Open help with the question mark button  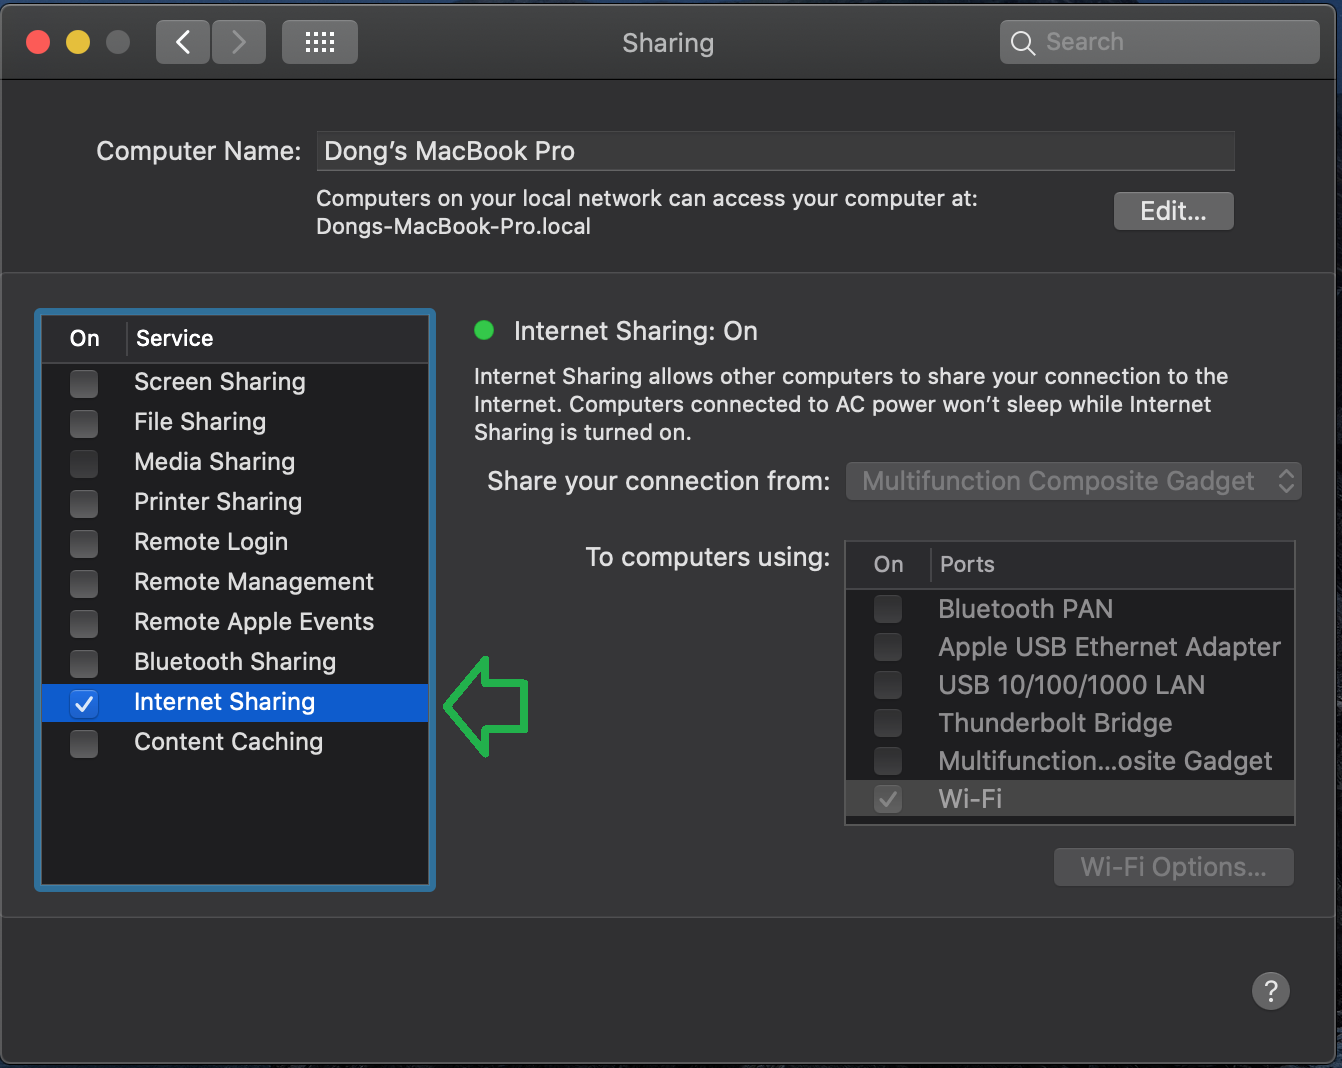click(1271, 991)
